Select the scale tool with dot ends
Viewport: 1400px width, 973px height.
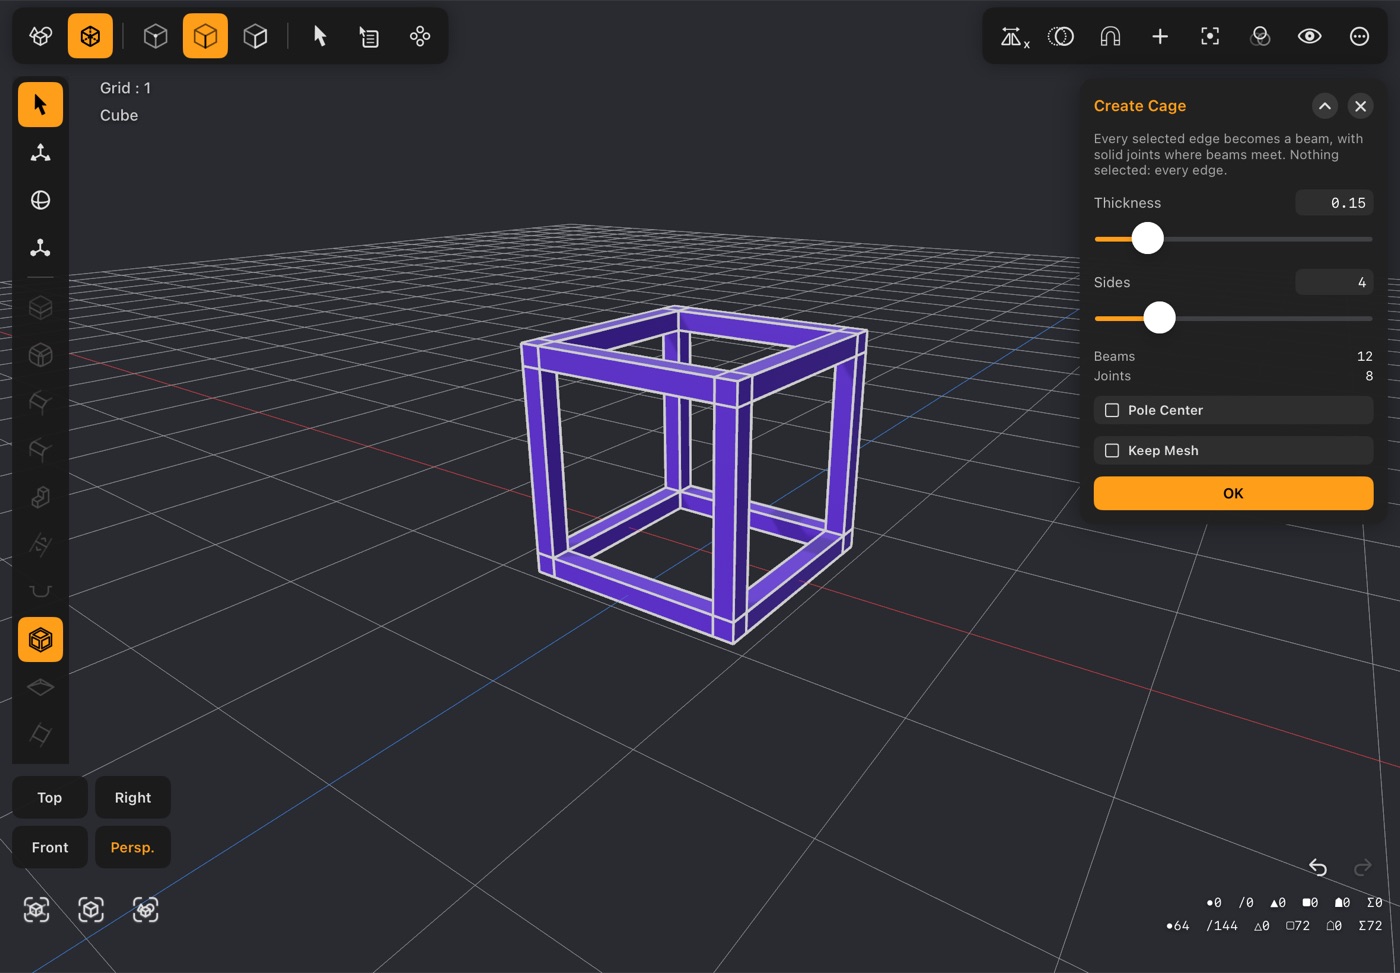(x=40, y=247)
